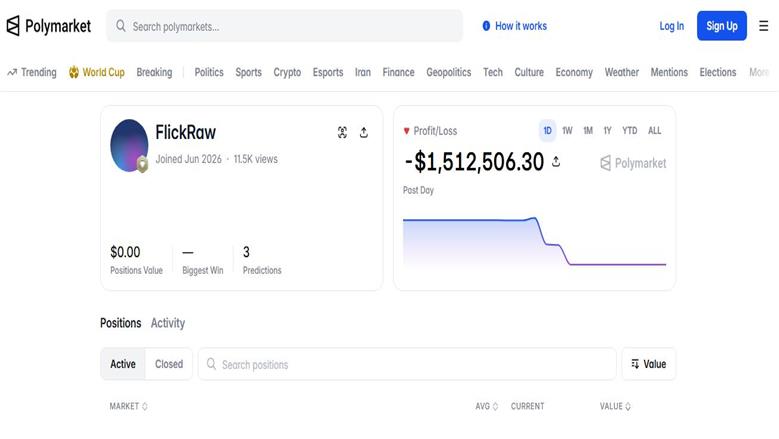The image size is (779, 439).
Task: Switch to the Activity tab
Action: point(168,323)
